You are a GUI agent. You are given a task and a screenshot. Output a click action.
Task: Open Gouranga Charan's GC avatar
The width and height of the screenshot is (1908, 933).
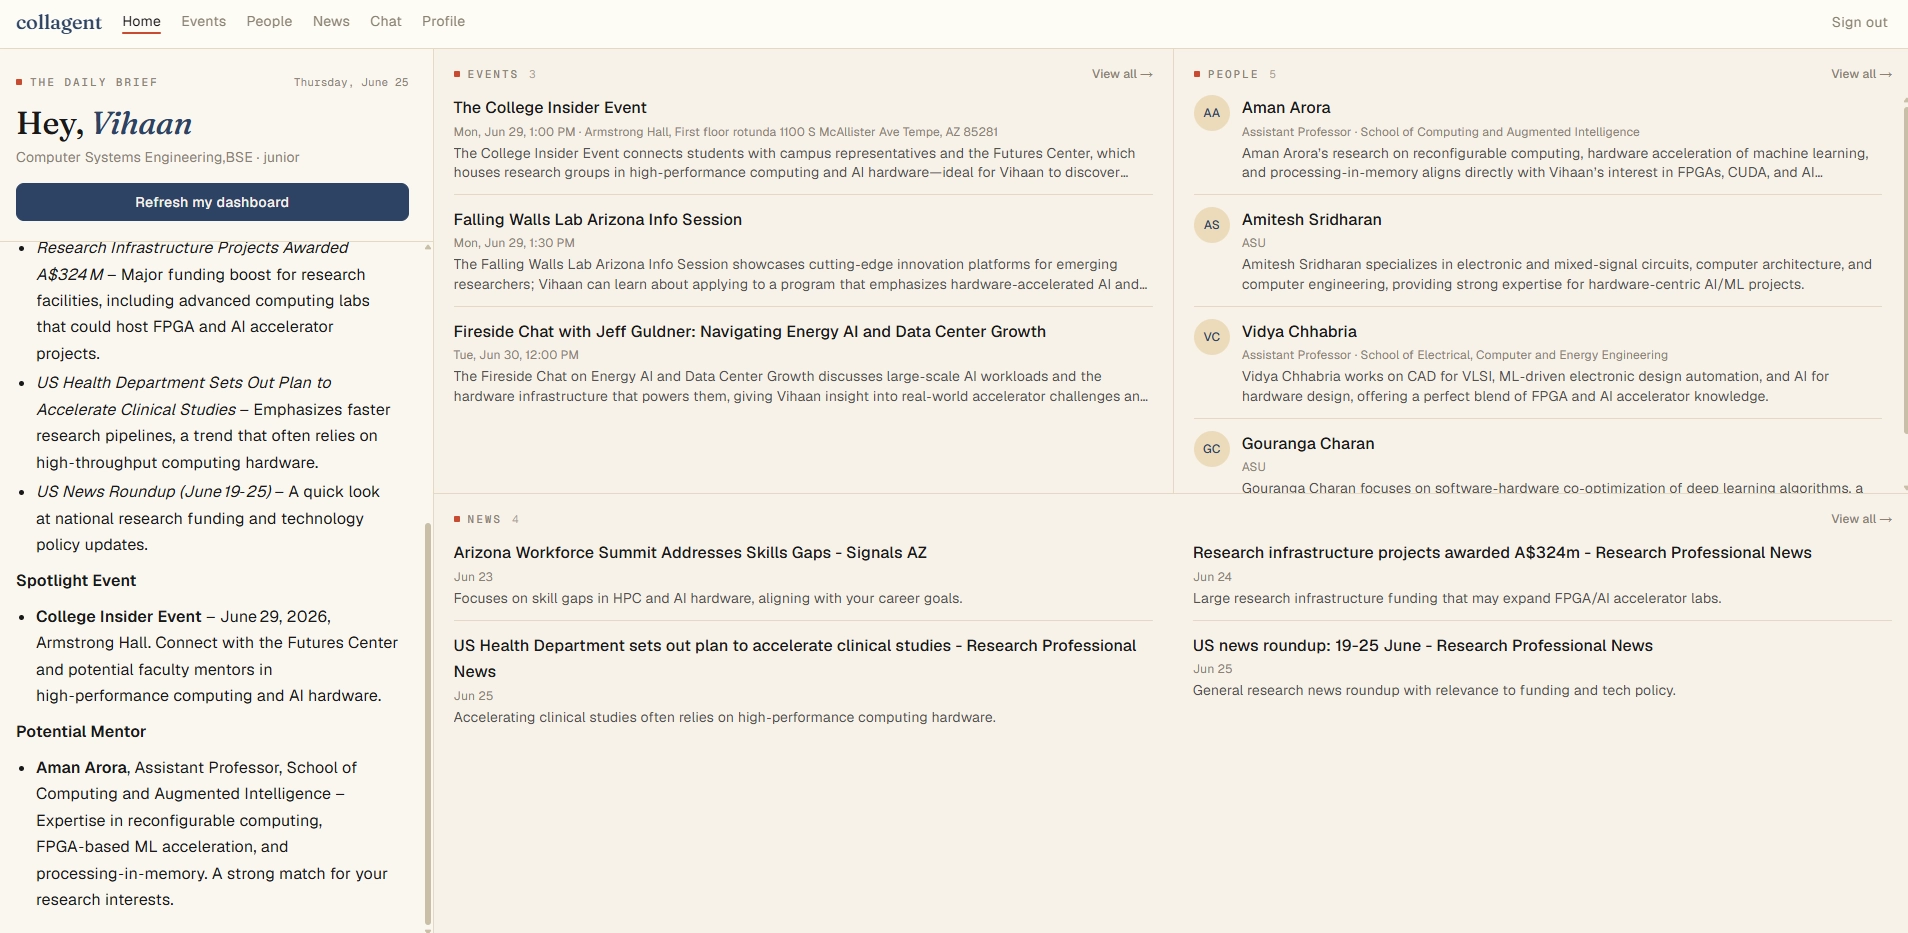pos(1211,449)
